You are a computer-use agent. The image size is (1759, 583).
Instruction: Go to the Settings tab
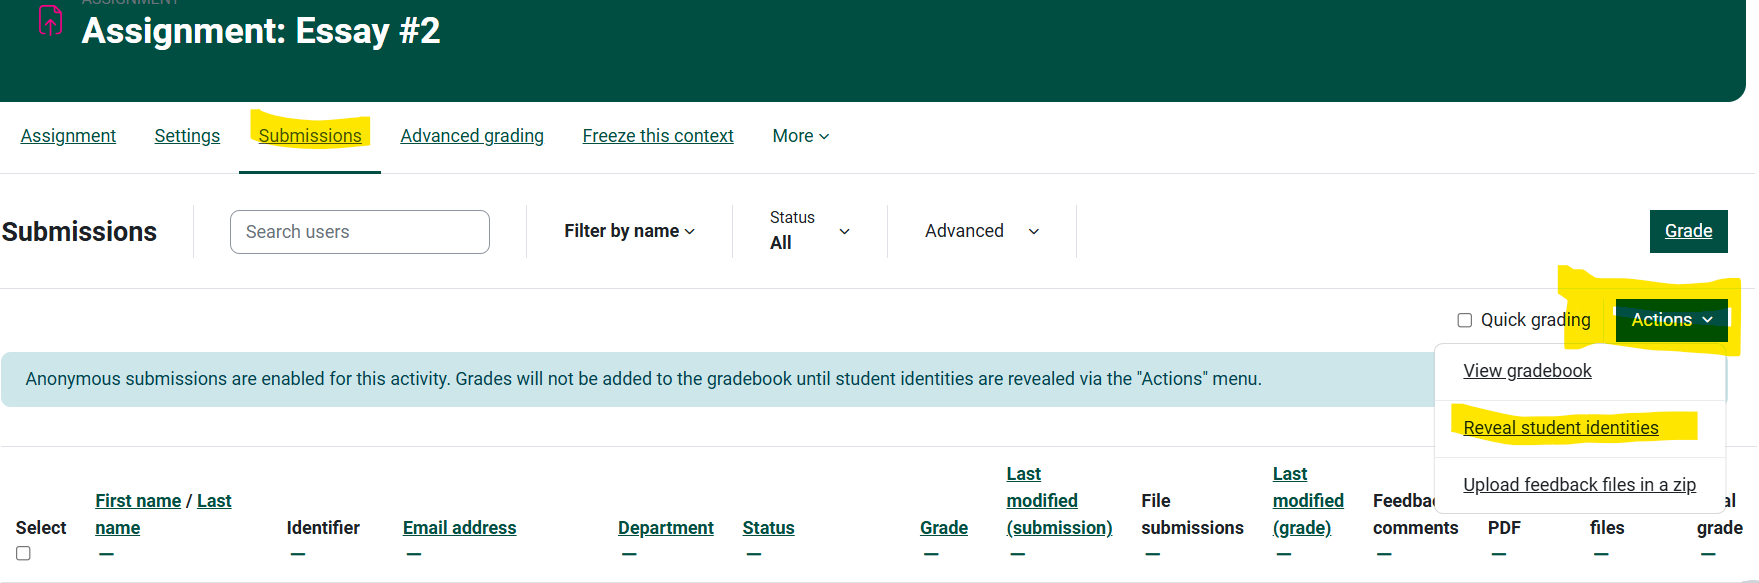coord(187,136)
